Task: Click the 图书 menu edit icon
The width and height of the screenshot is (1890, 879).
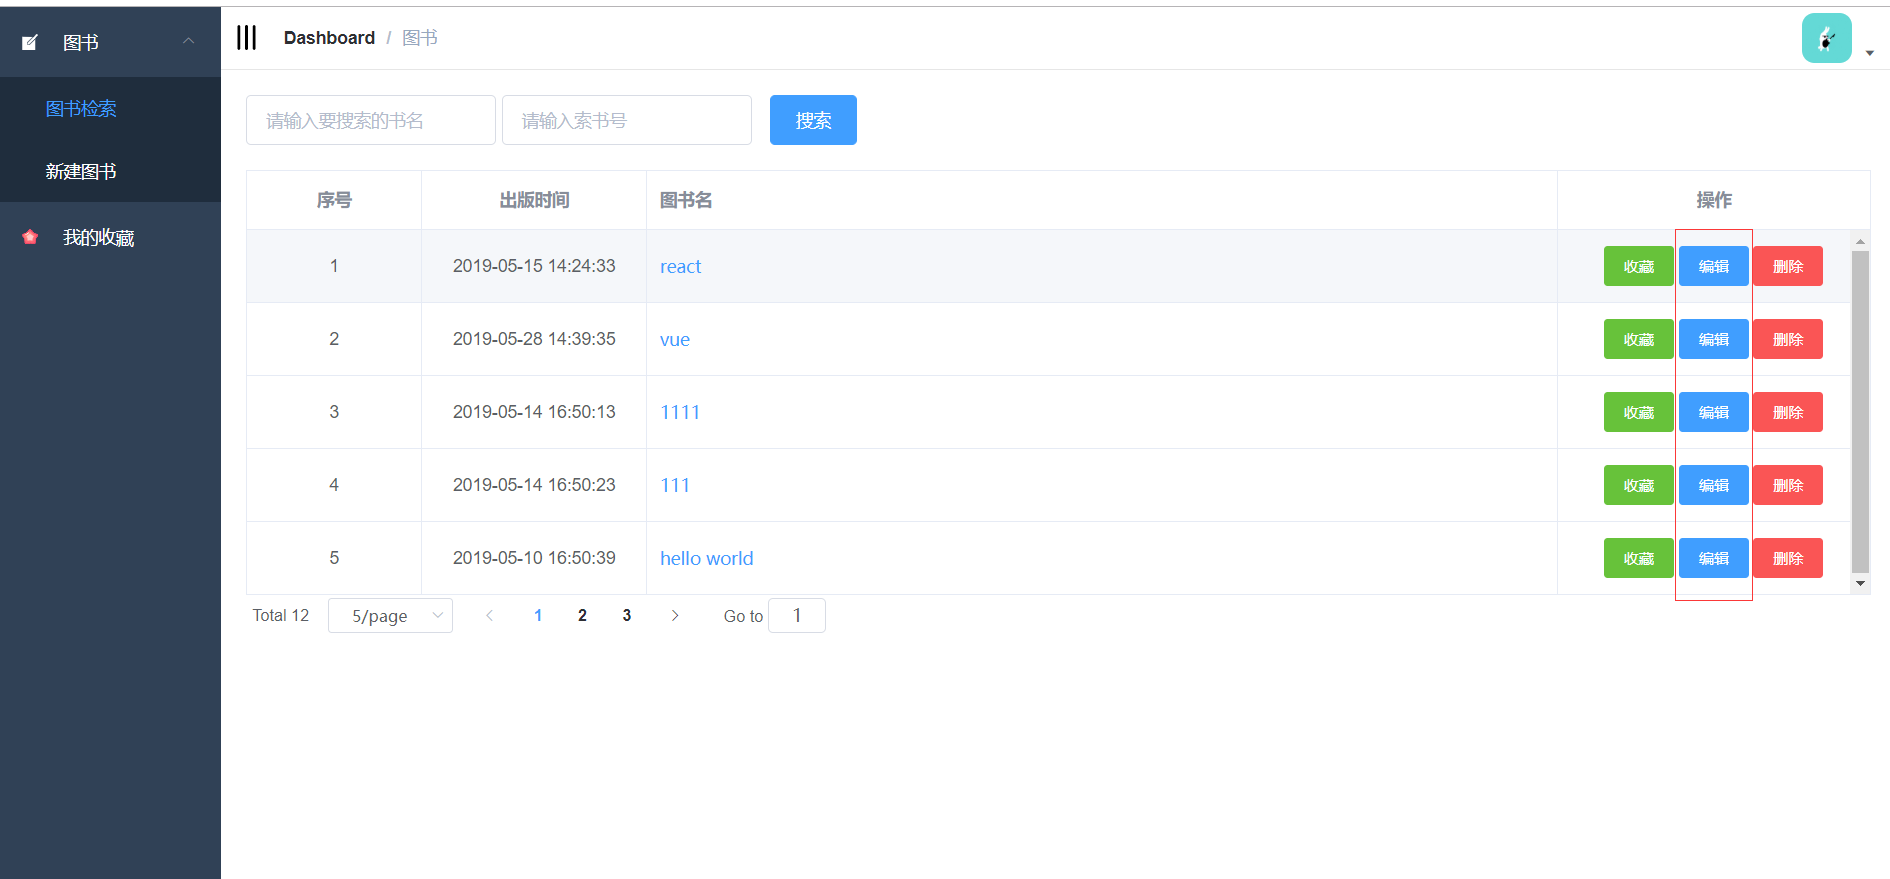Action: (30, 42)
